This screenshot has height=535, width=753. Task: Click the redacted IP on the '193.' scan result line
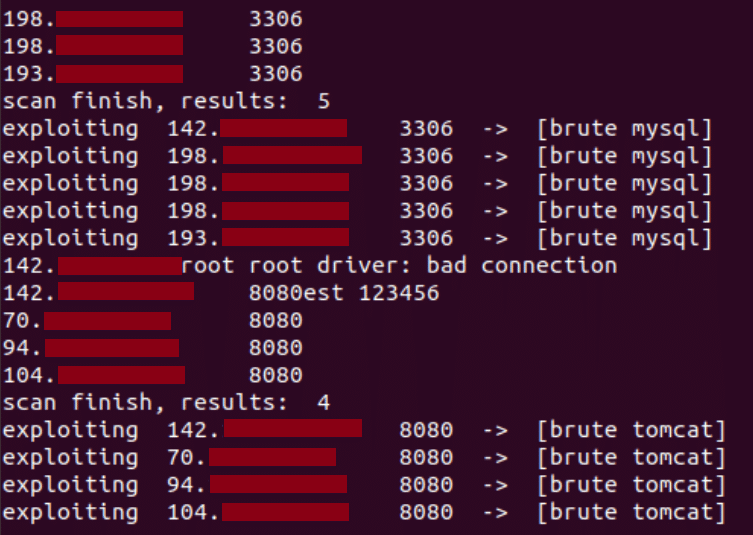point(119,74)
